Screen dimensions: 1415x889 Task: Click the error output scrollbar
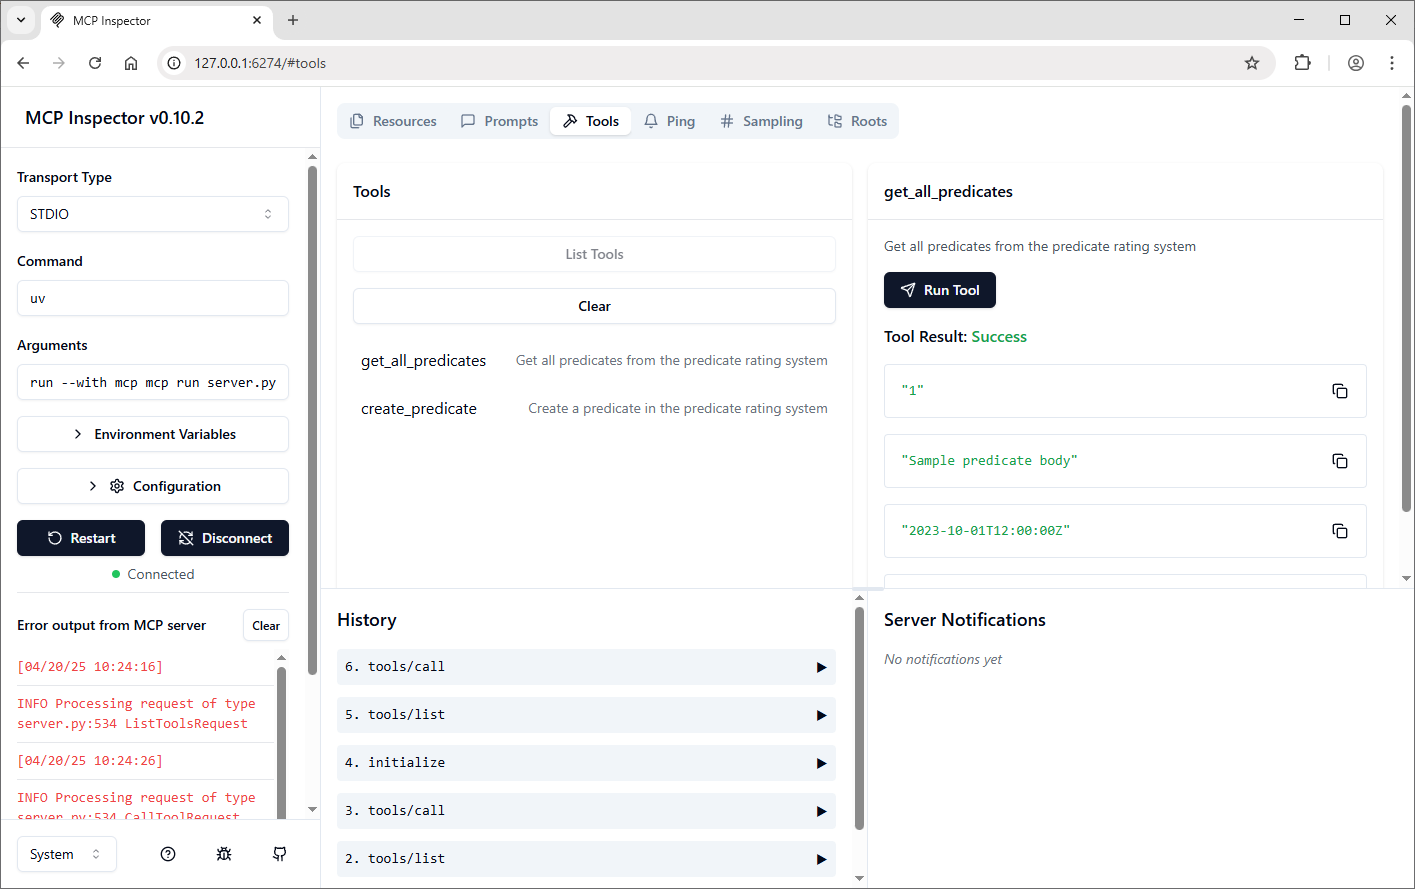[x=281, y=741]
